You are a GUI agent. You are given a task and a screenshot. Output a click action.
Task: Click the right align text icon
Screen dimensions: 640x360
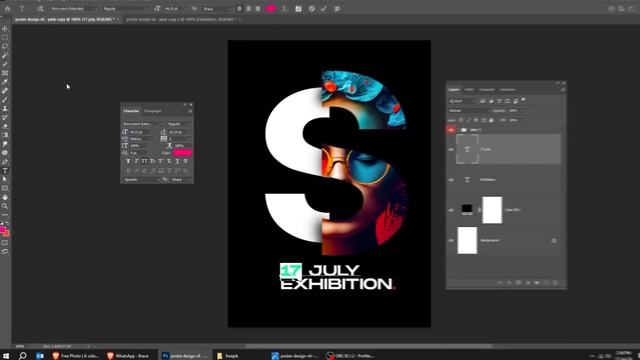pyautogui.click(x=258, y=9)
